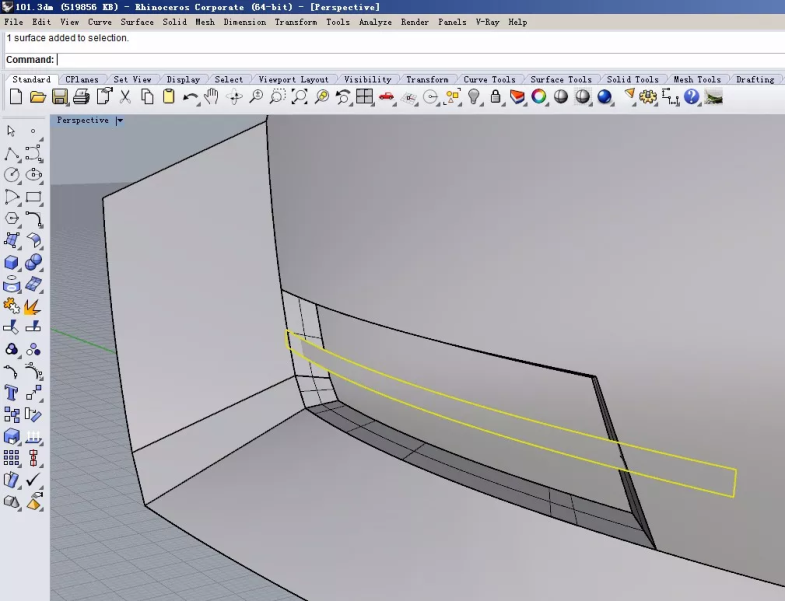Toggle the four-viewport layout icon
Image resolution: width=785 pixels, height=601 pixels.
[x=364, y=97]
